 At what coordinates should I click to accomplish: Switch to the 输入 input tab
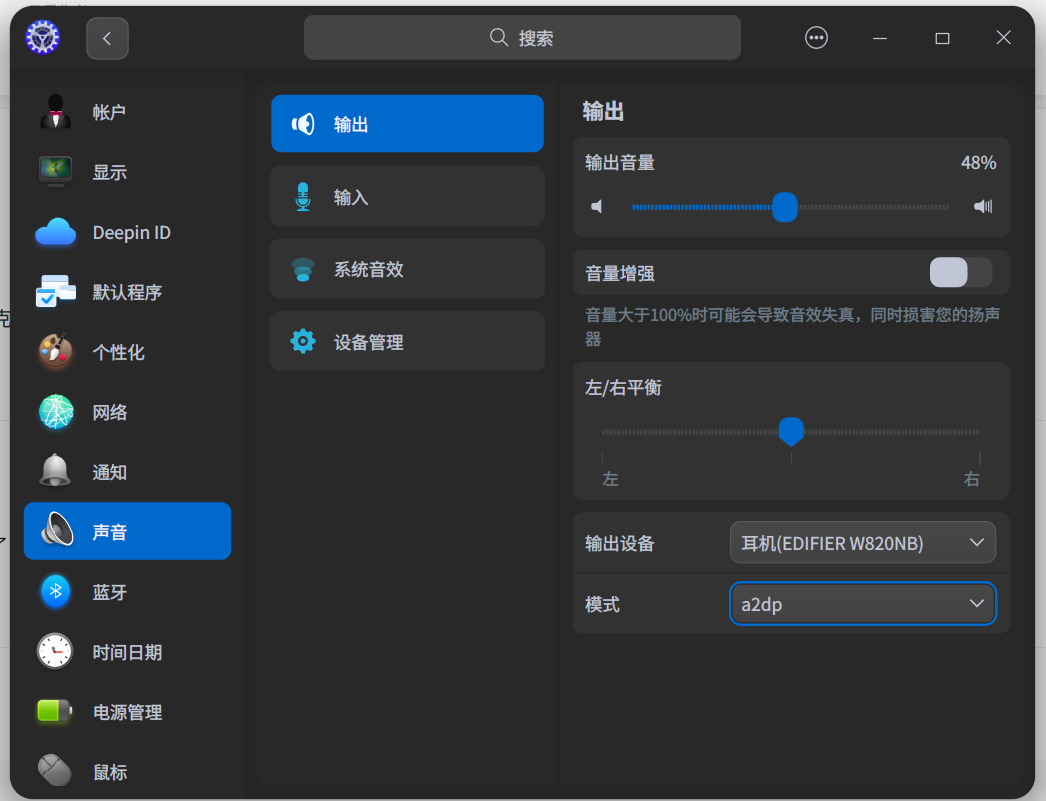[x=407, y=196]
